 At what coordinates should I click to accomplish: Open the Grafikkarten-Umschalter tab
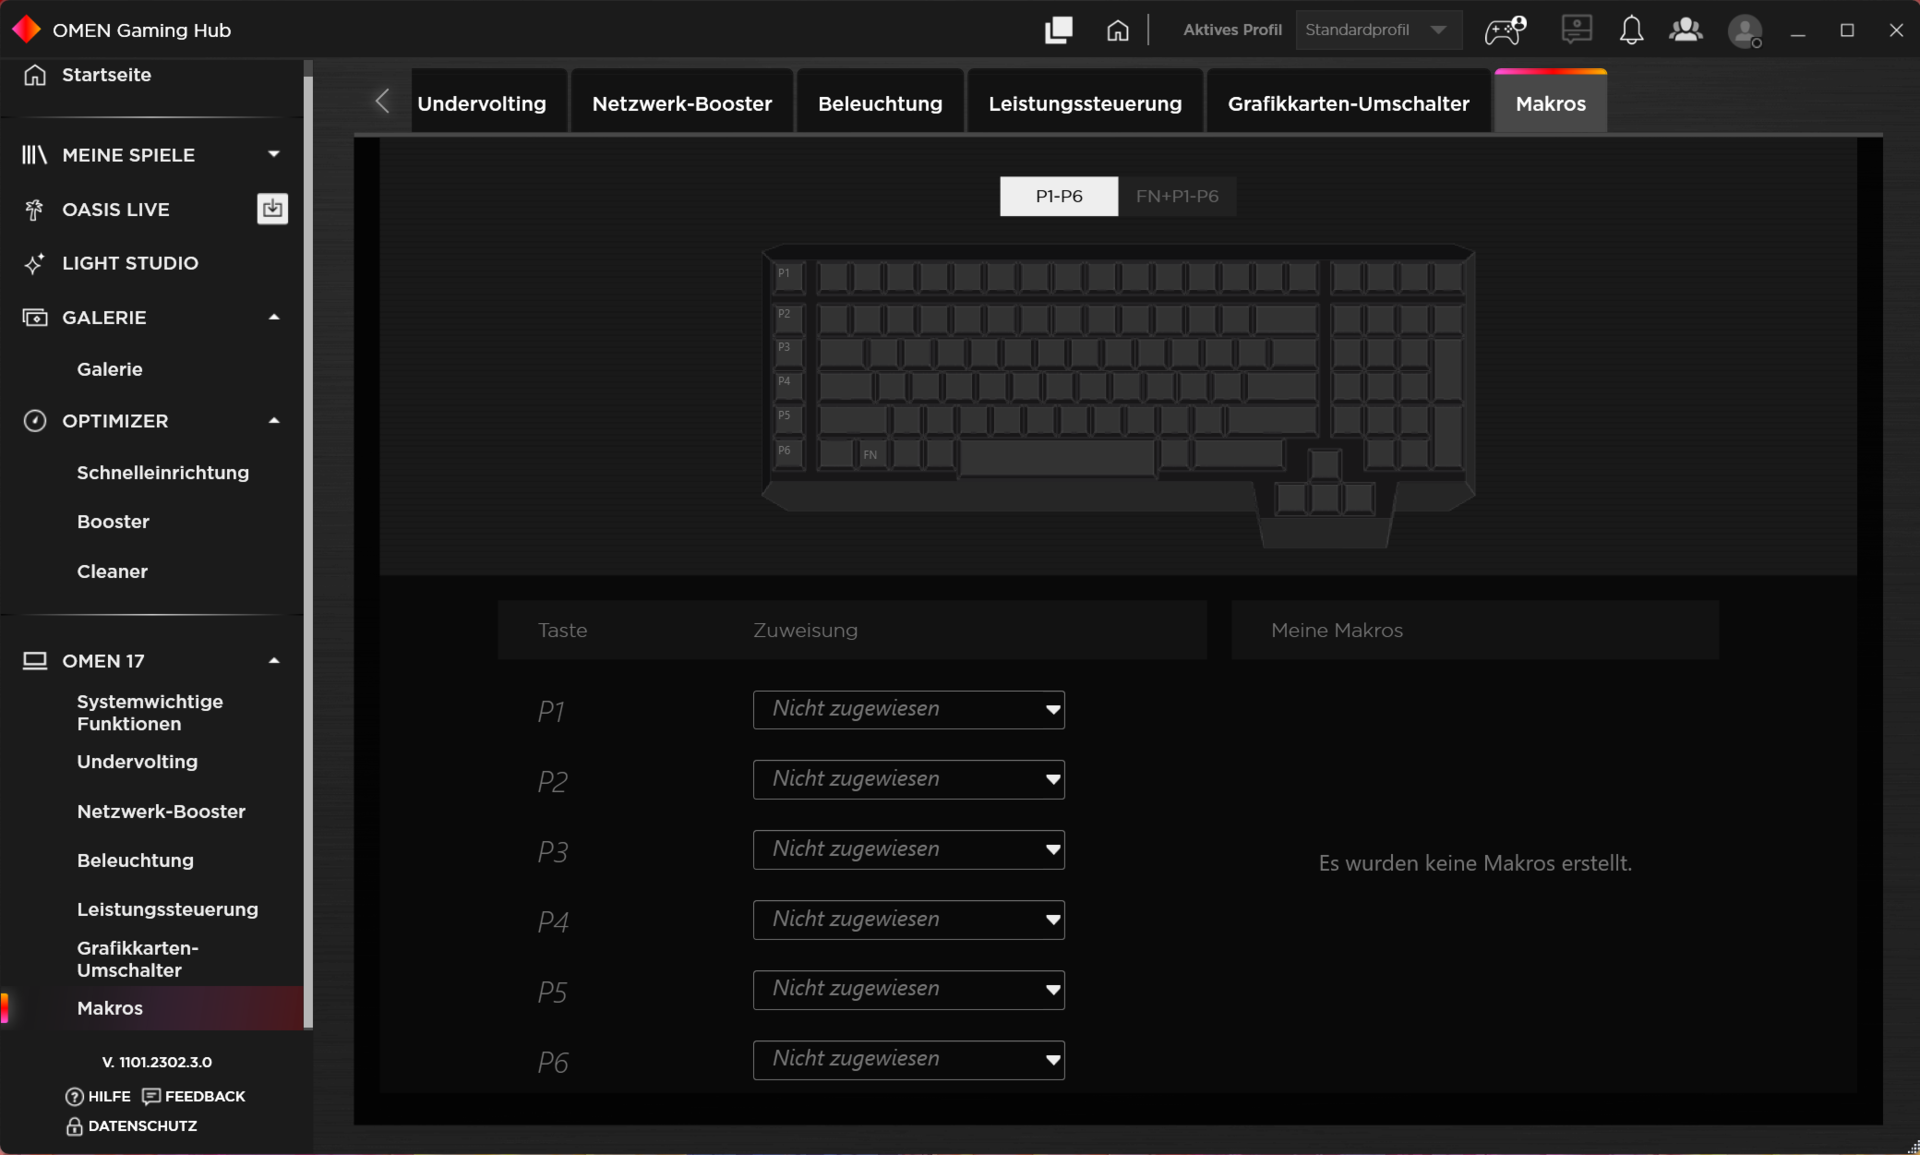coord(1347,104)
